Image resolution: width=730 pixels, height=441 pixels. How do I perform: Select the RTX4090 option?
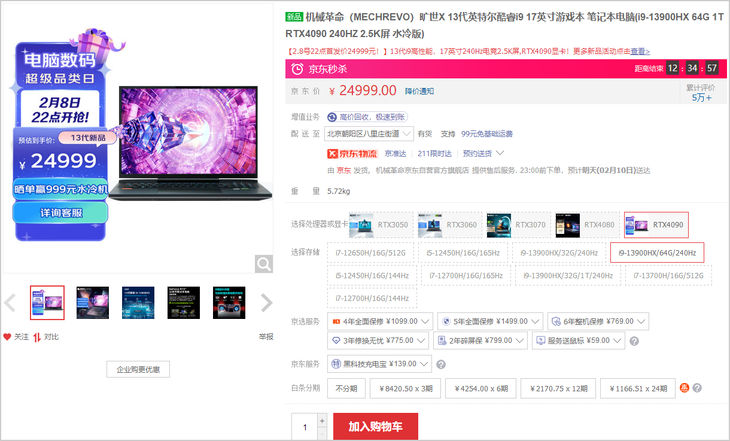tap(656, 224)
